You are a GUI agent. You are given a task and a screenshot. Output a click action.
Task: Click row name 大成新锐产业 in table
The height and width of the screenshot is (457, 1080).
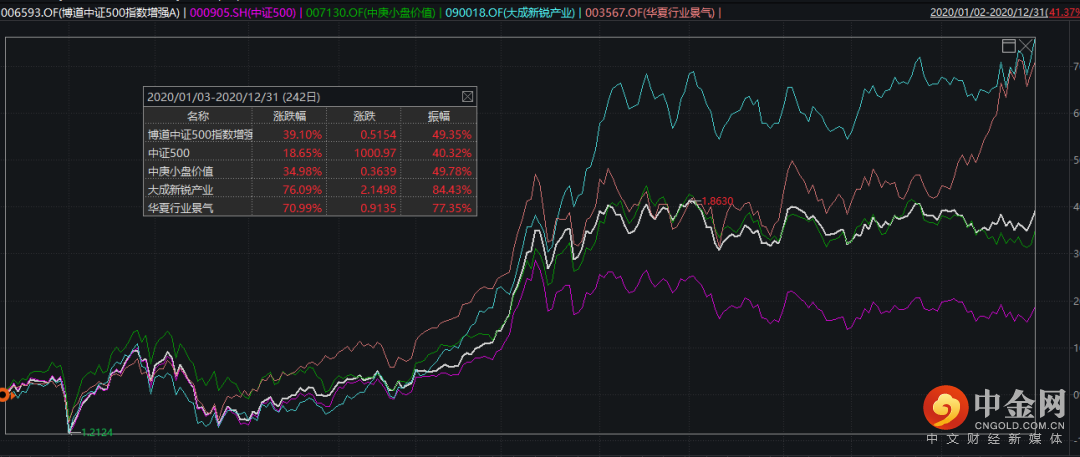coord(180,190)
